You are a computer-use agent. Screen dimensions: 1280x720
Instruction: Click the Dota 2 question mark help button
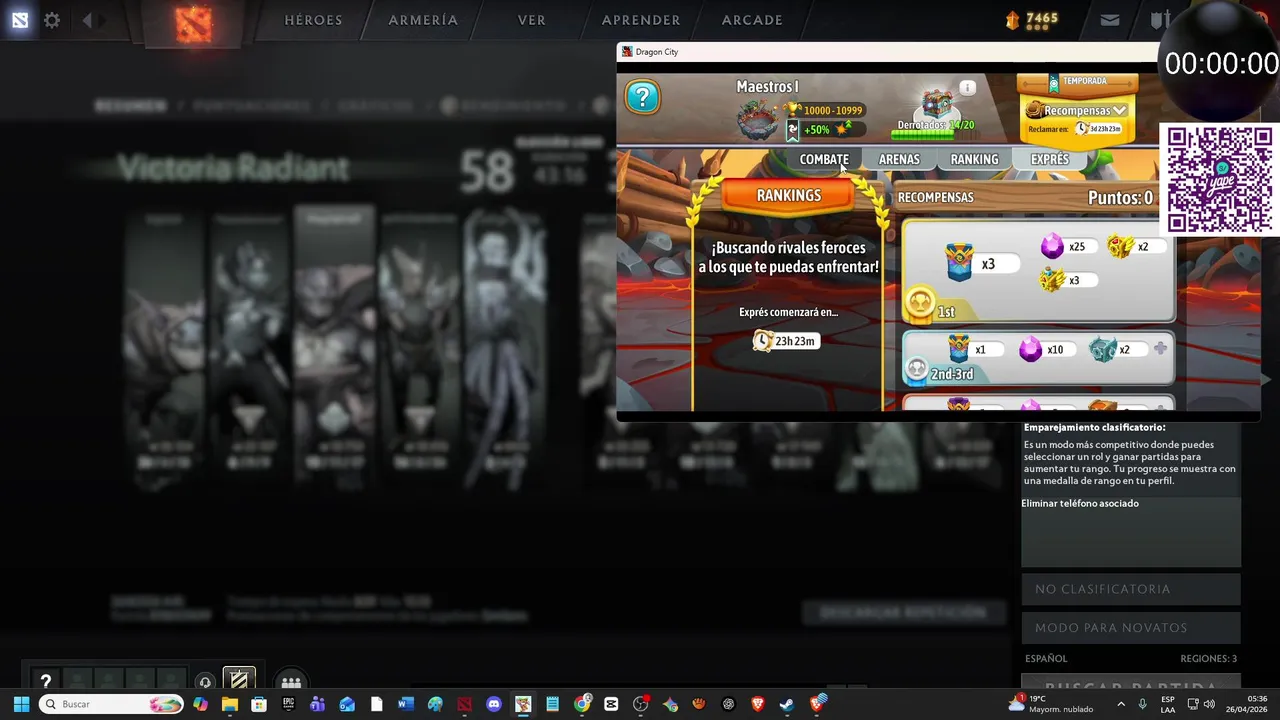pyautogui.click(x=45, y=682)
